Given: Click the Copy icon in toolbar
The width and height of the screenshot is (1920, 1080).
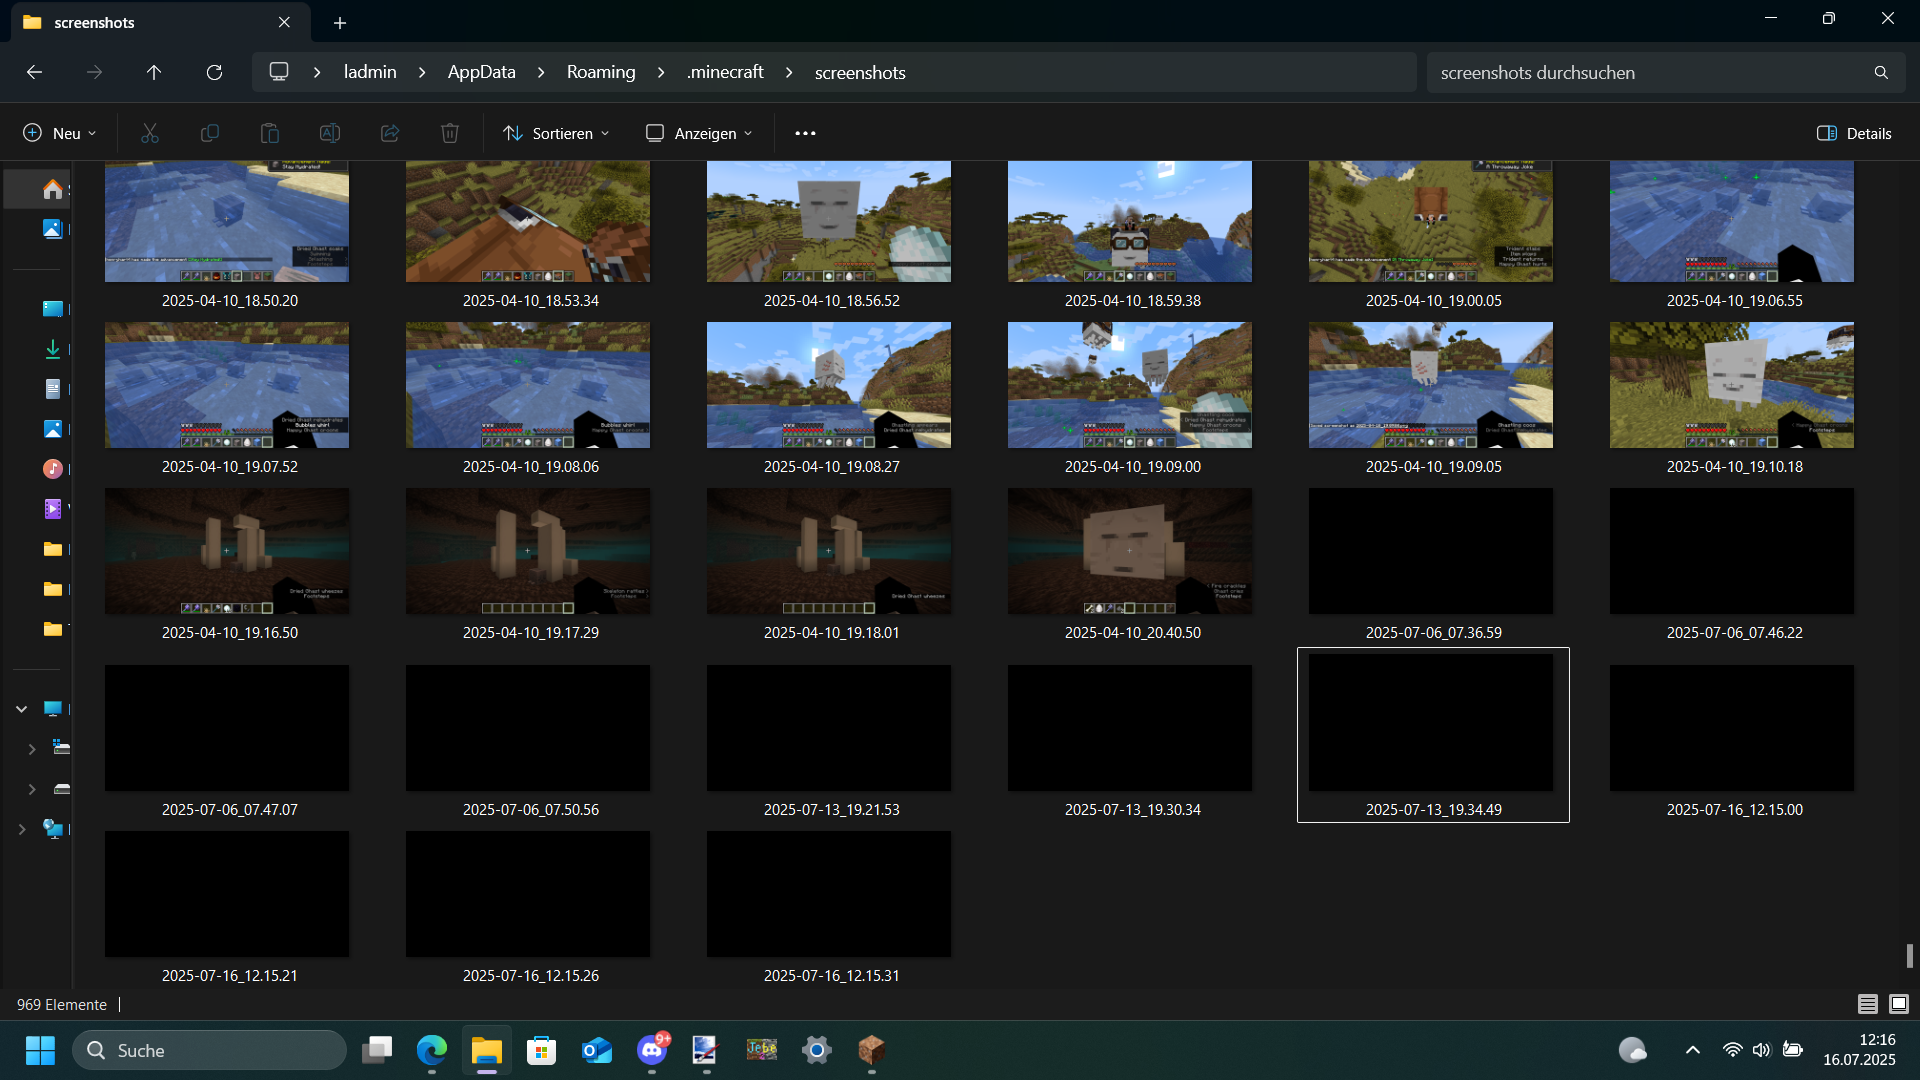Looking at the screenshot, I should pyautogui.click(x=210, y=133).
